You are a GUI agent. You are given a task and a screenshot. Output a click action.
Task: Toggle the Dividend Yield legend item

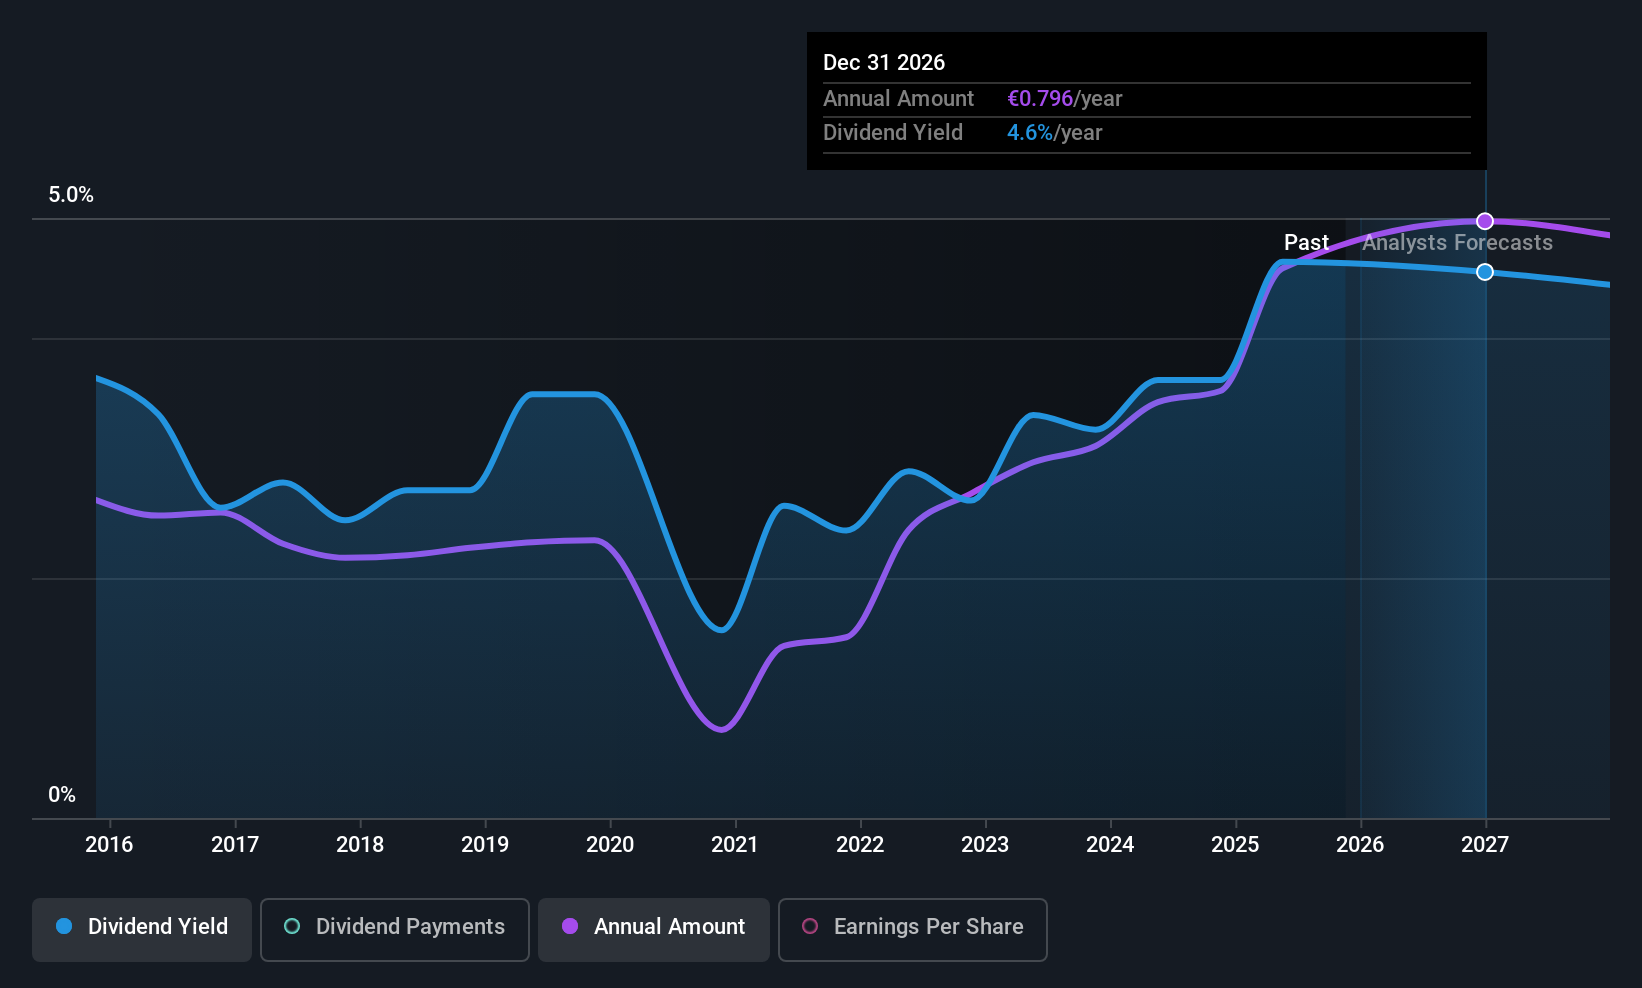pyautogui.click(x=141, y=928)
